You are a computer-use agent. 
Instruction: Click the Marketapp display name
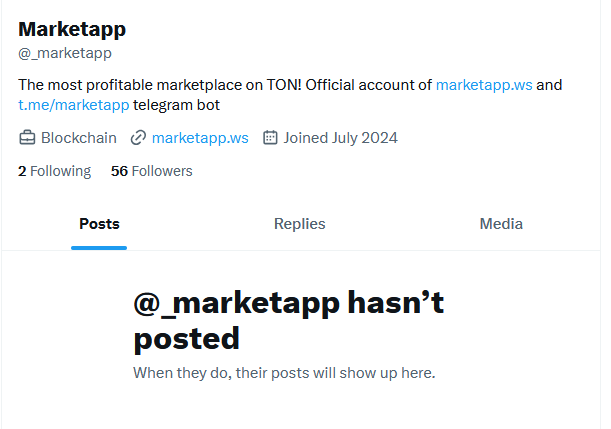72,30
